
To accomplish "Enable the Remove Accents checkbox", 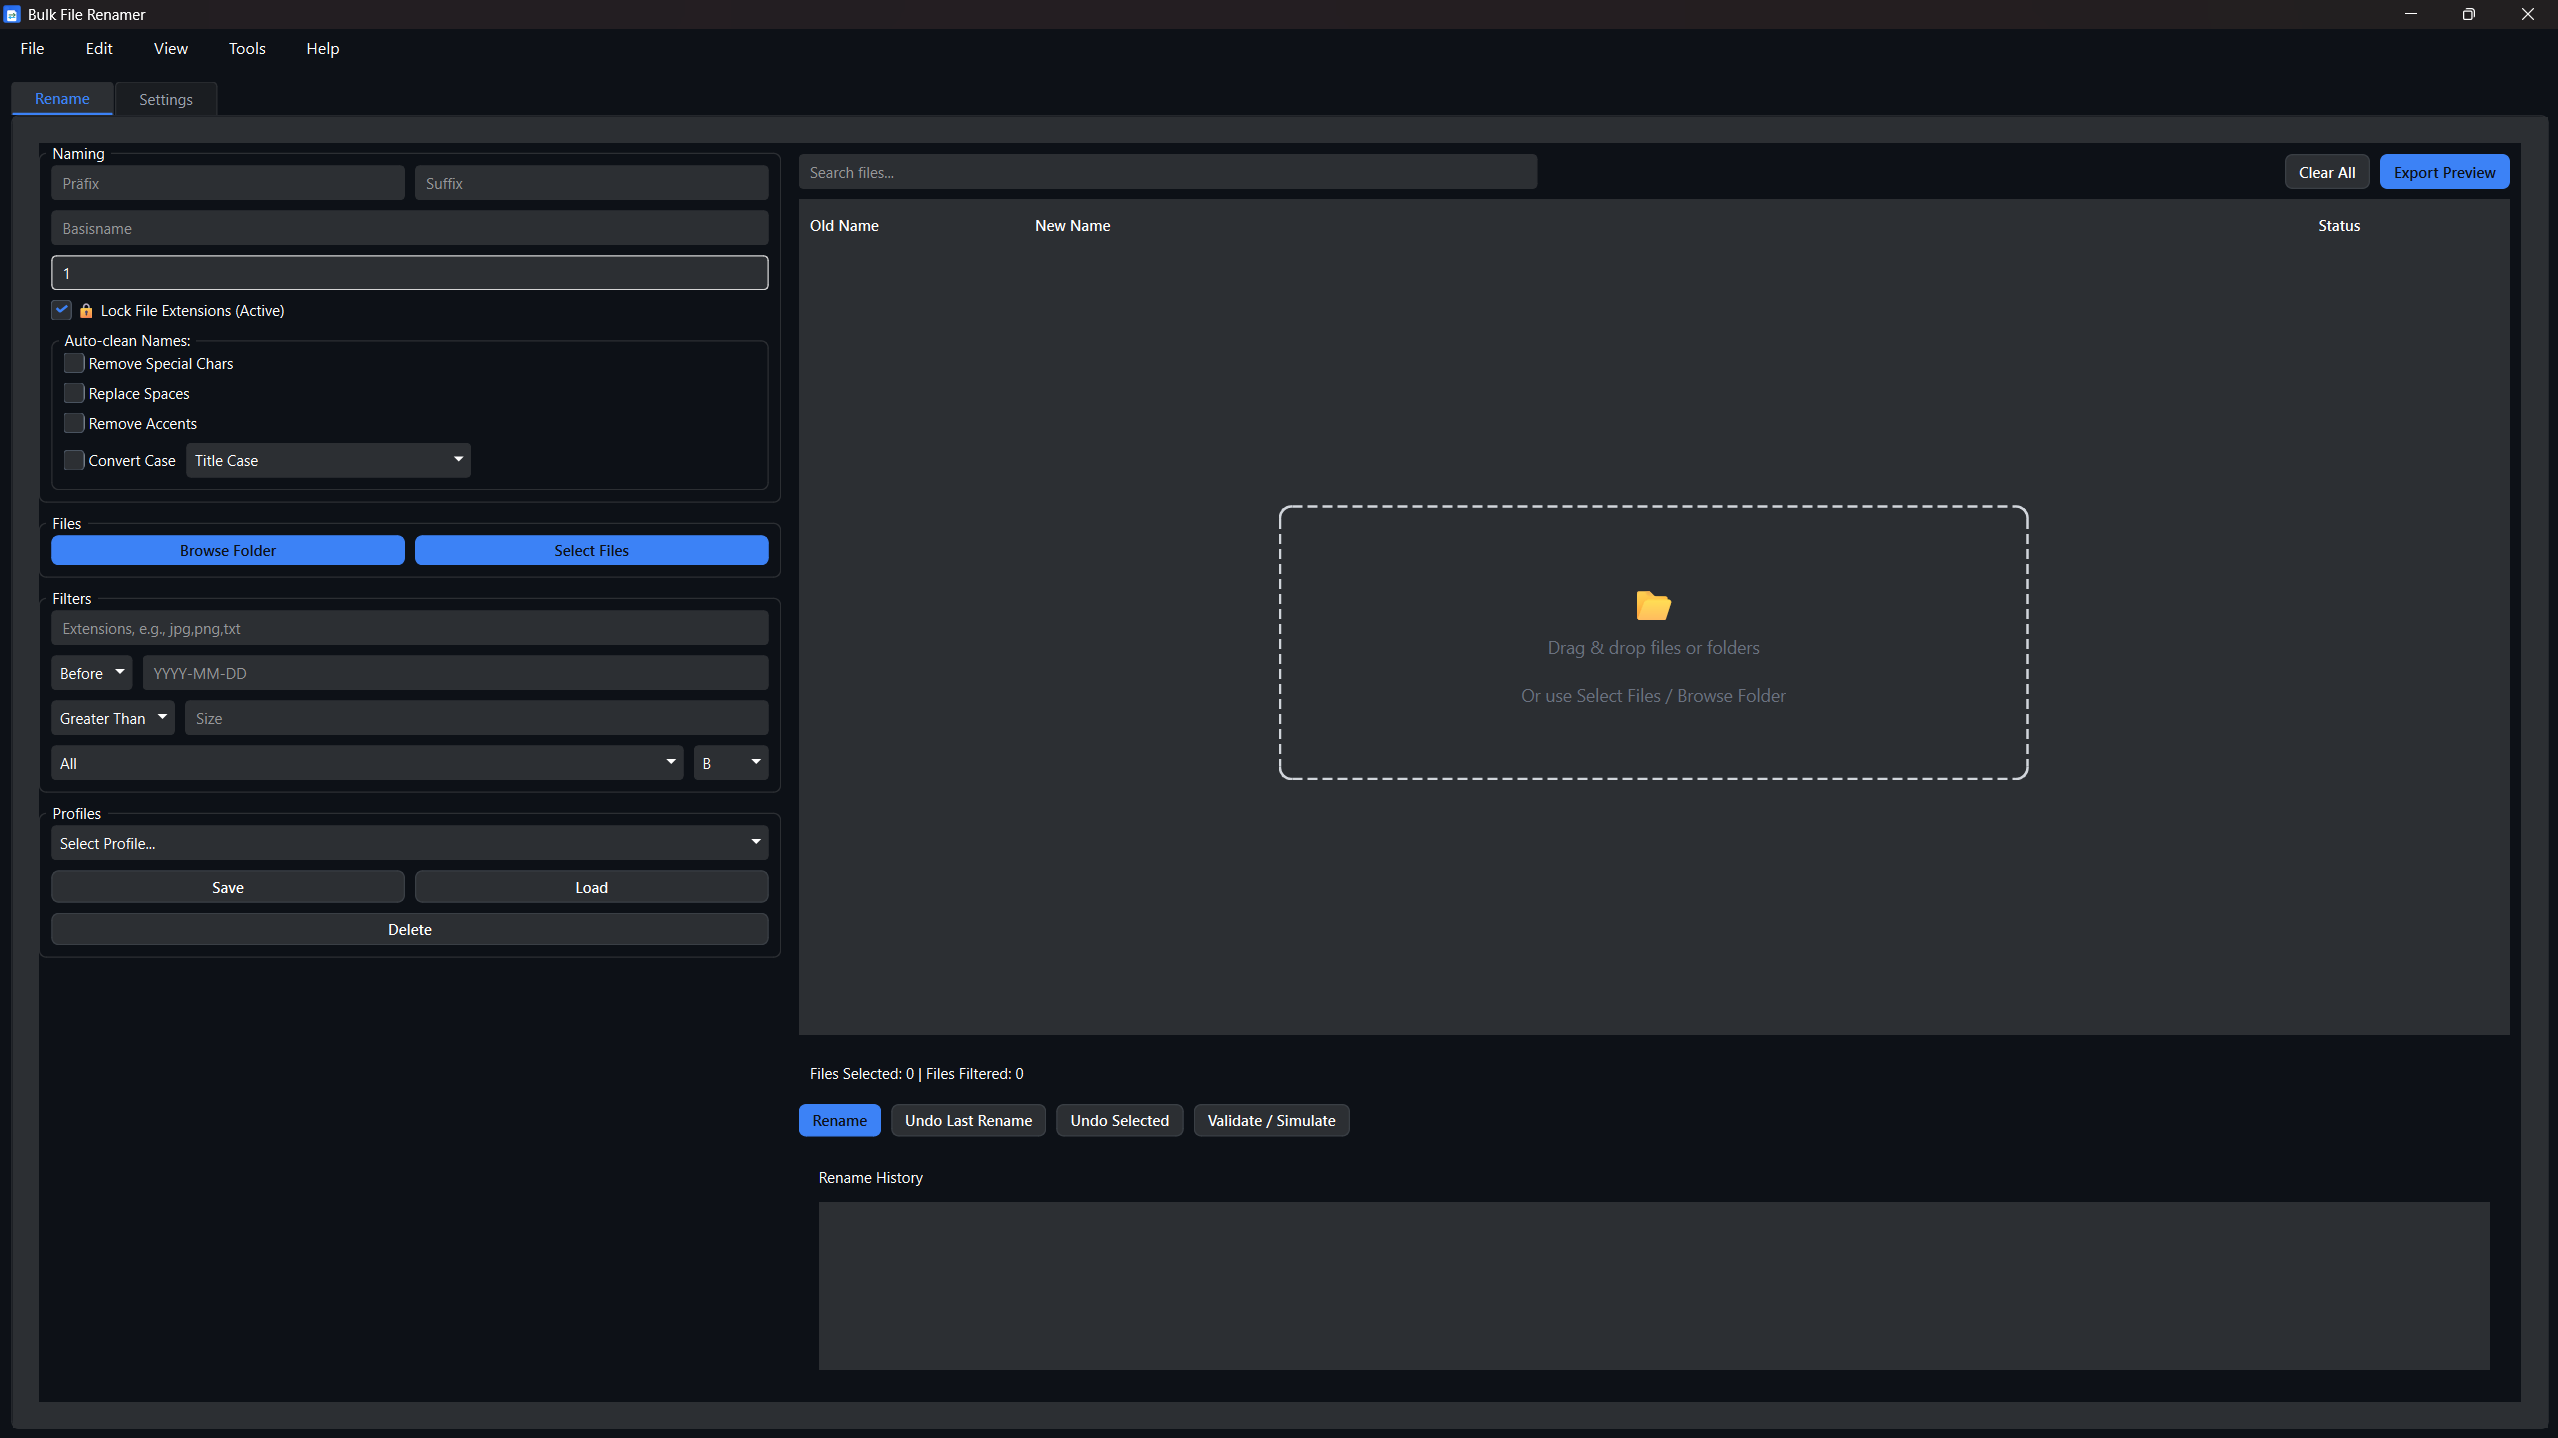I will tap(74, 423).
